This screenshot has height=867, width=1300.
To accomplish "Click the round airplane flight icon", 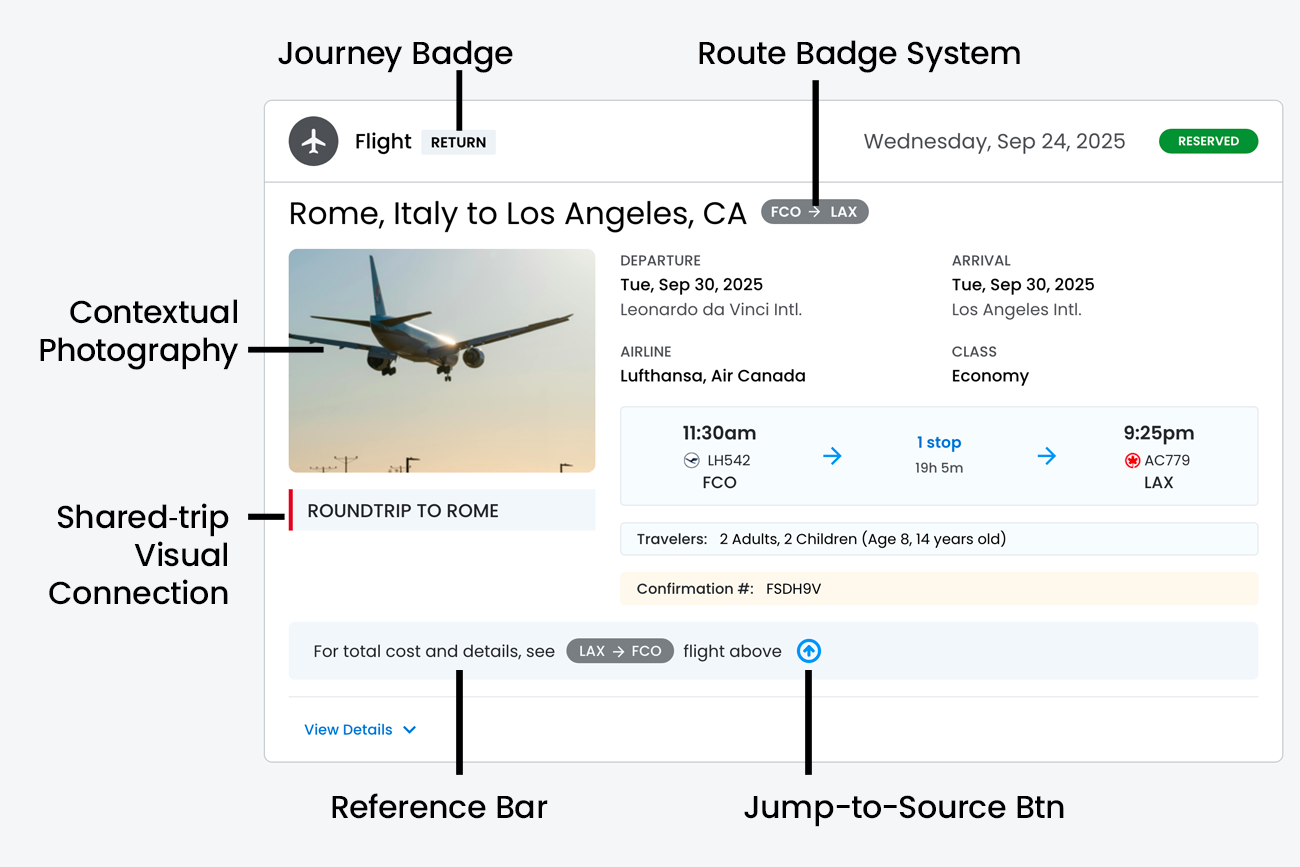I will [x=314, y=141].
